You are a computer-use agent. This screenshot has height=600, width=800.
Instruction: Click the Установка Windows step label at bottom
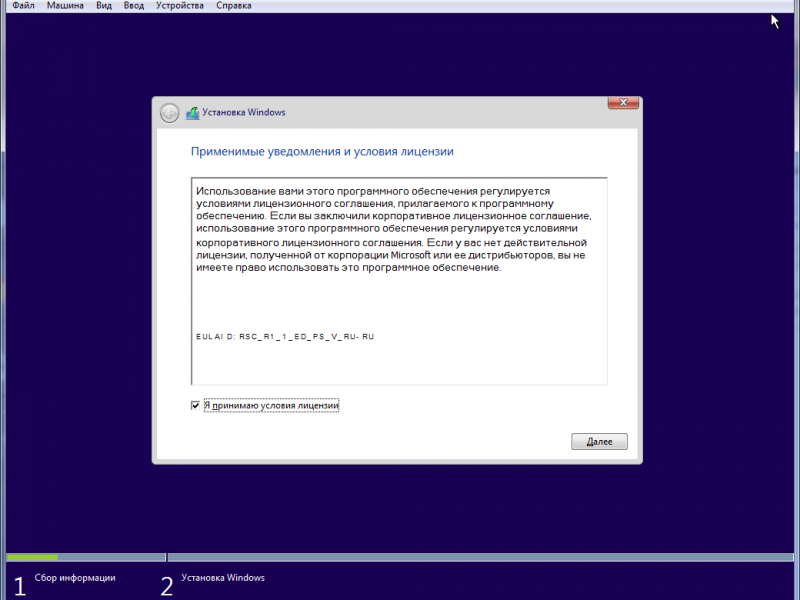[223, 578]
